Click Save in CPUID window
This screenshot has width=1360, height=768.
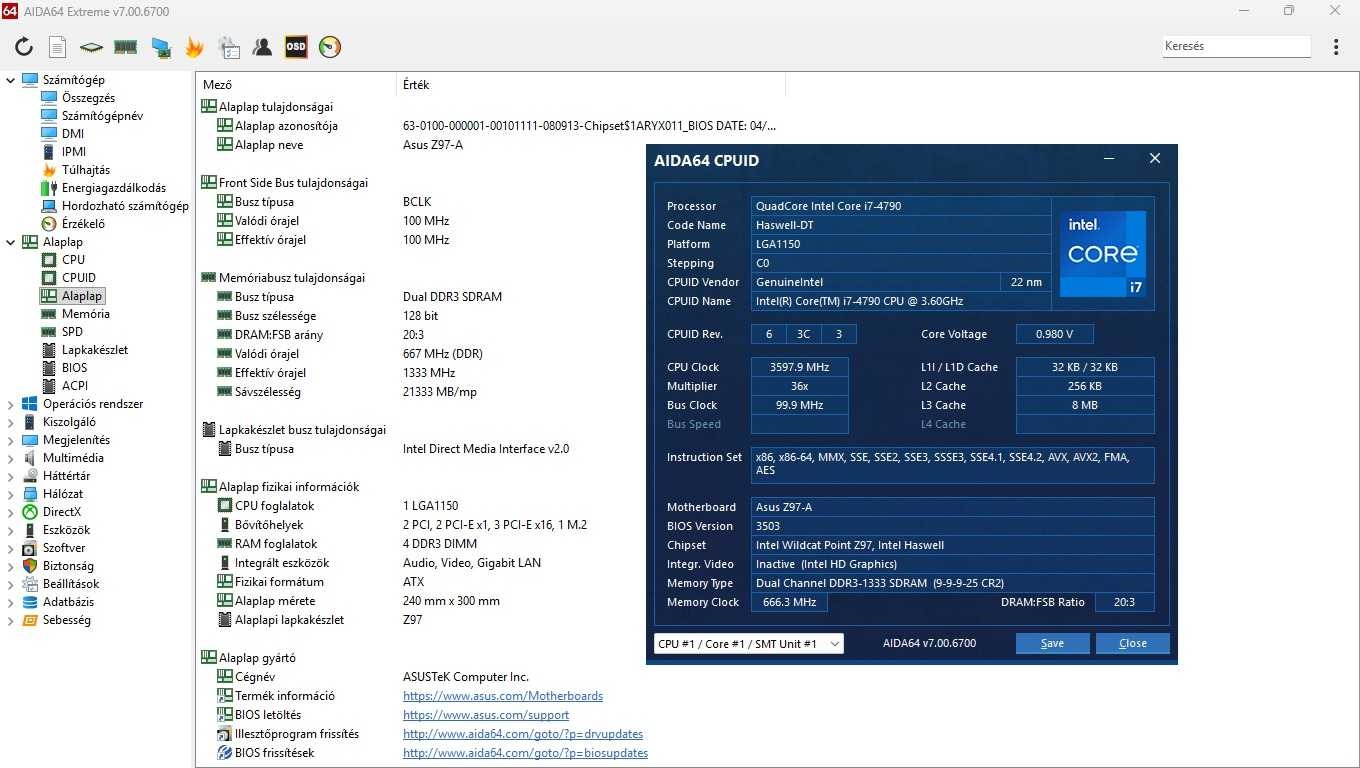point(1053,643)
